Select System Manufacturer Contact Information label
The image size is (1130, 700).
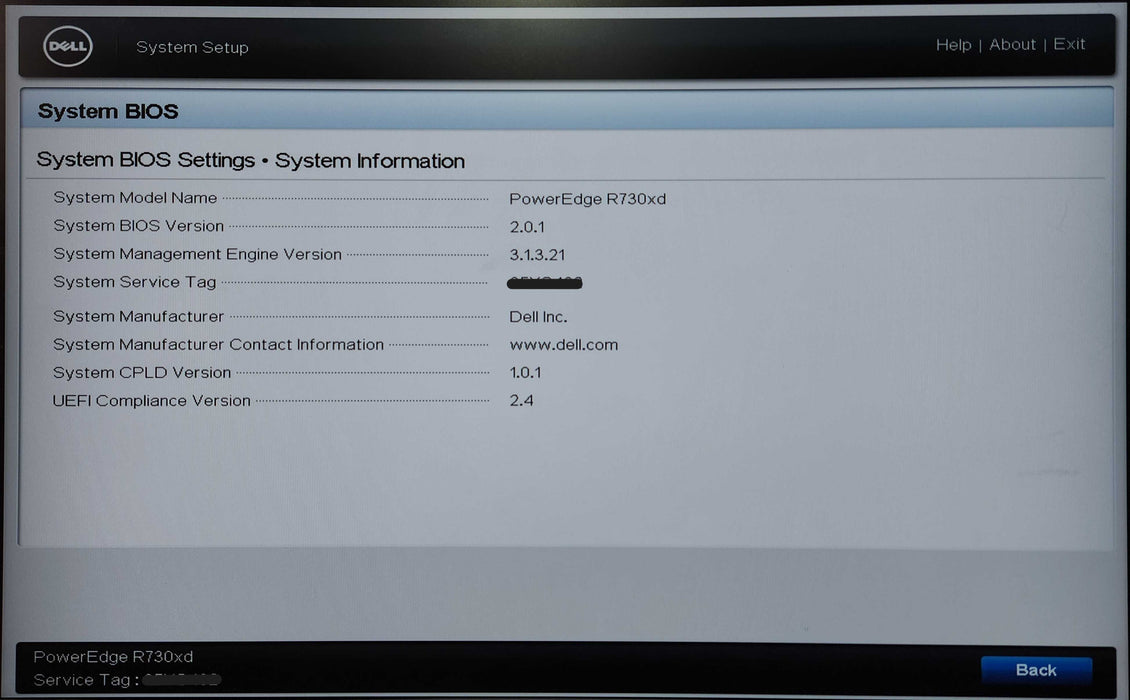pos(218,345)
